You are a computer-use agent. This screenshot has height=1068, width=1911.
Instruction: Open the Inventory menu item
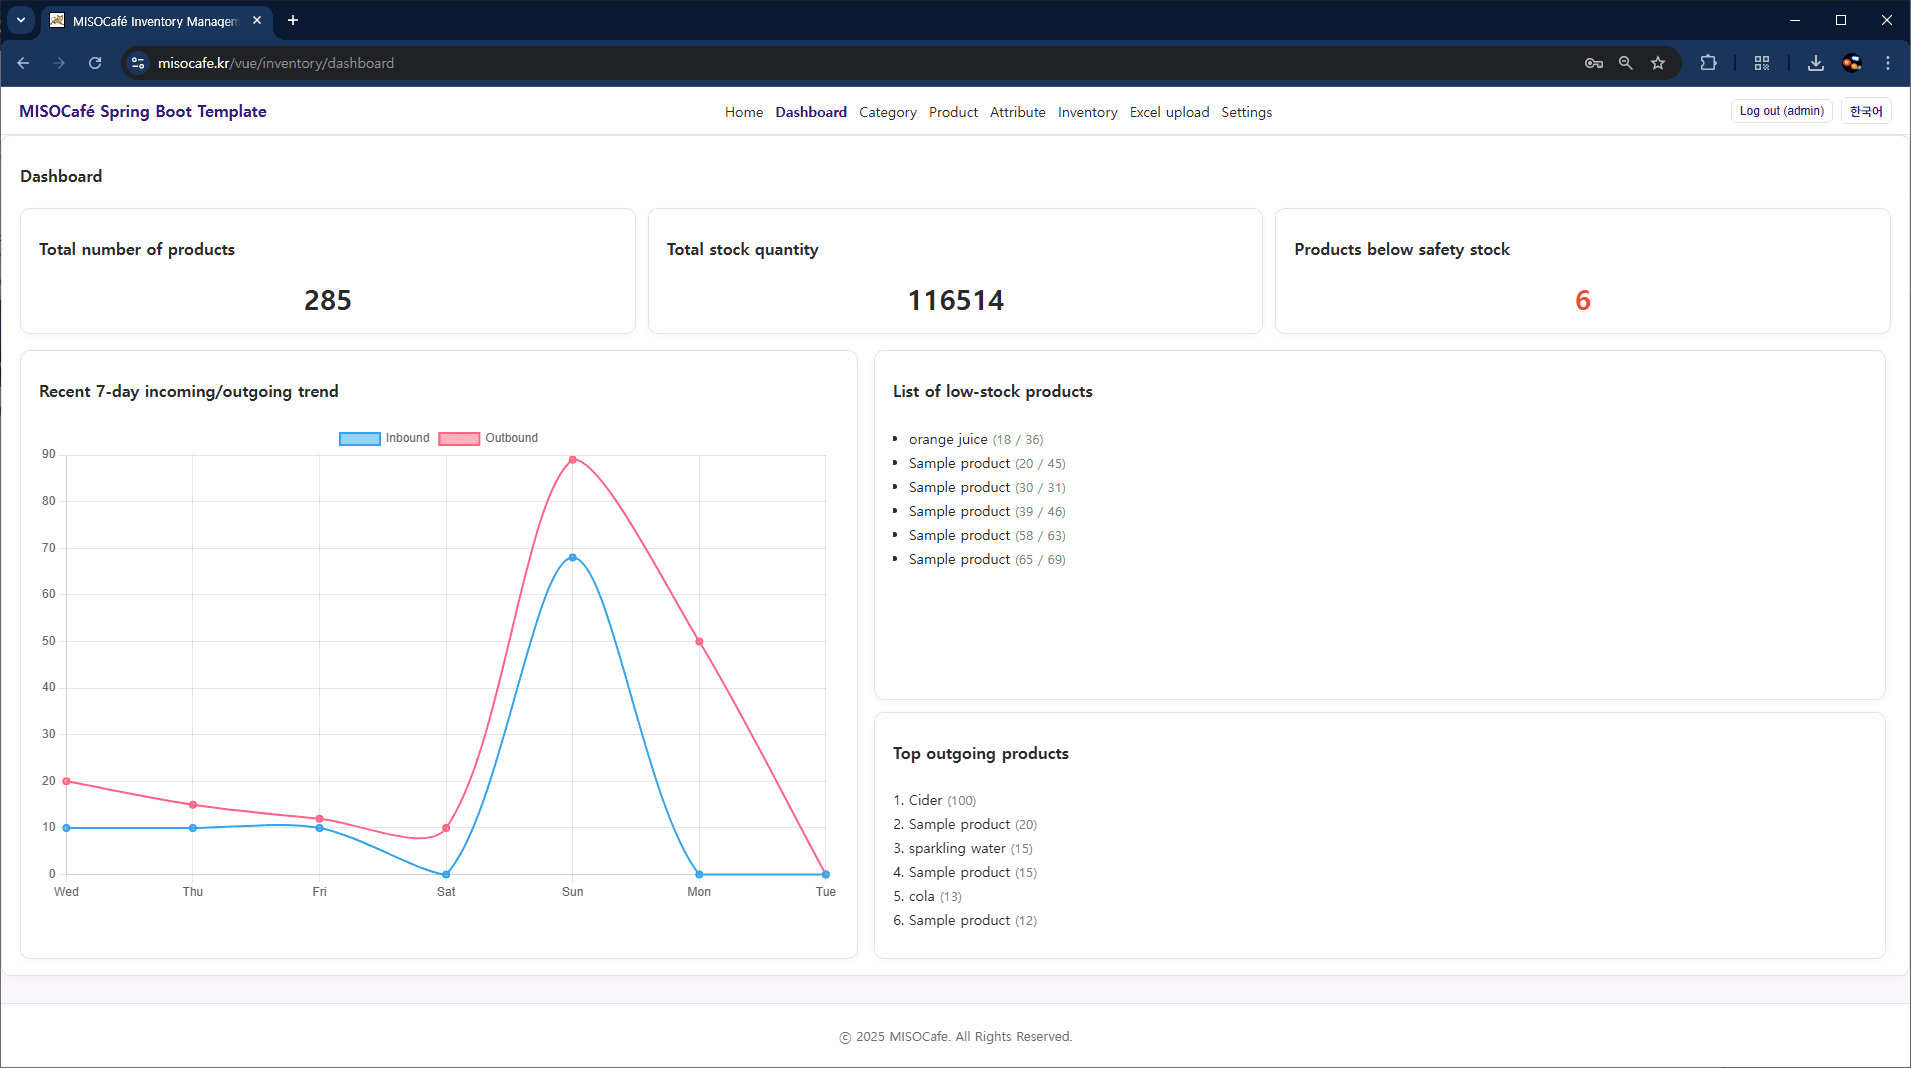[x=1087, y=112]
